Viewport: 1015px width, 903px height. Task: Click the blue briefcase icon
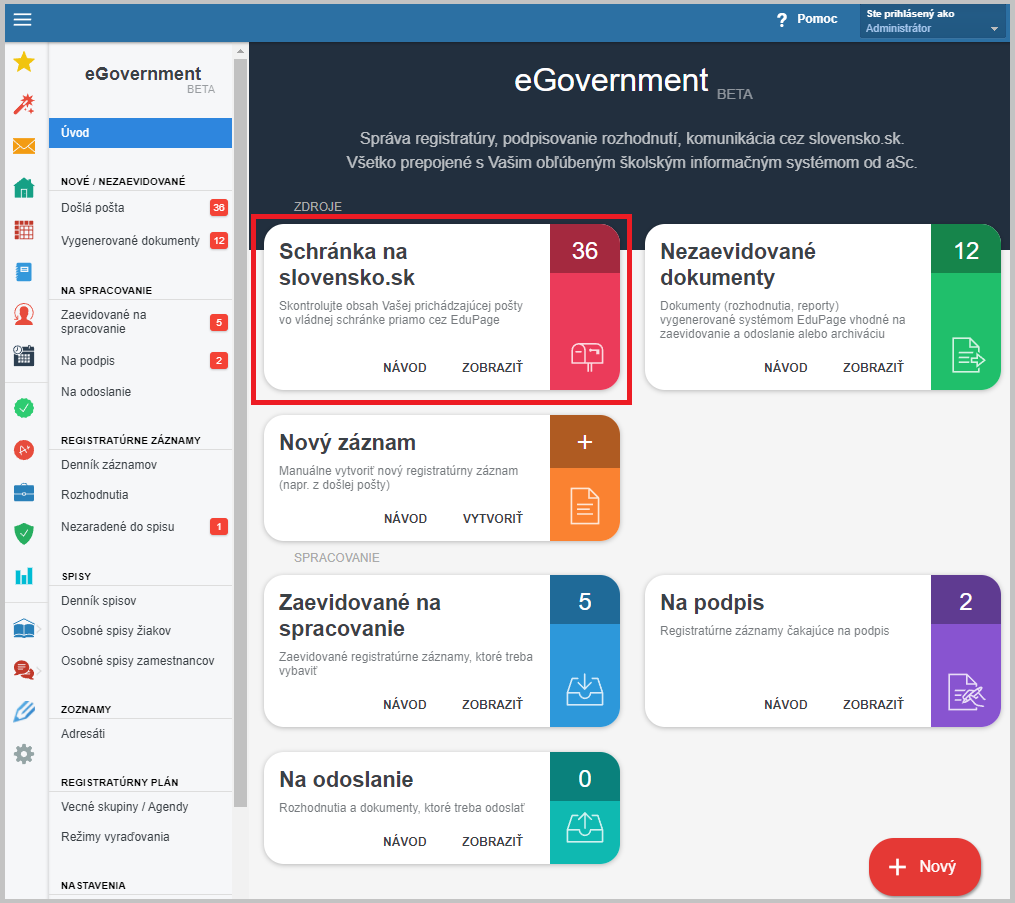pos(24,492)
